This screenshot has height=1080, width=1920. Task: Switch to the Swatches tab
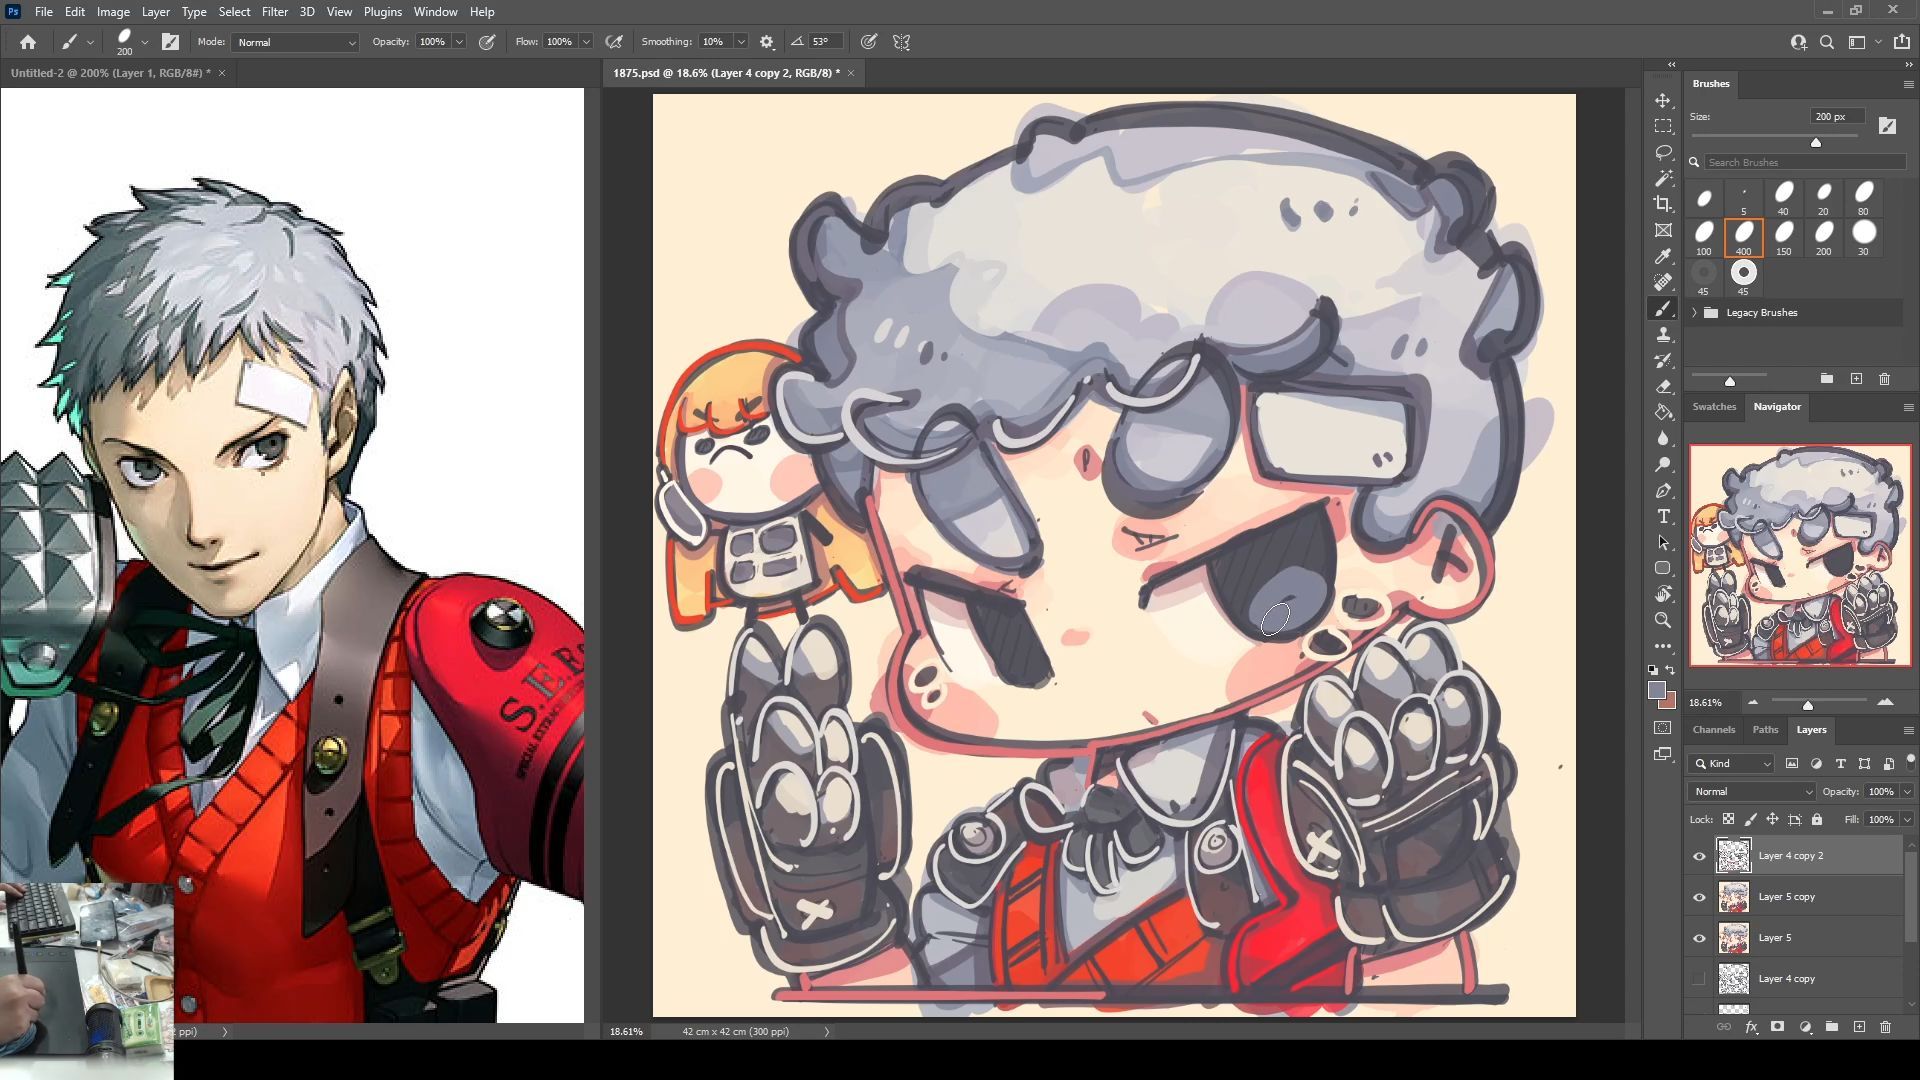pyautogui.click(x=1714, y=406)
